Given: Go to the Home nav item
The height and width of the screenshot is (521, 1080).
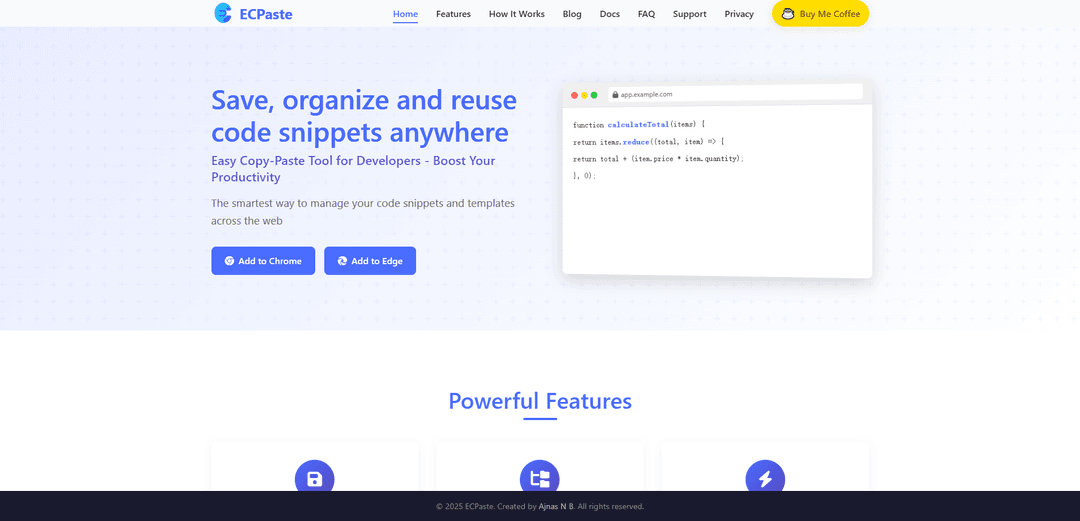Looking at the screenshot, I should 405,14.
